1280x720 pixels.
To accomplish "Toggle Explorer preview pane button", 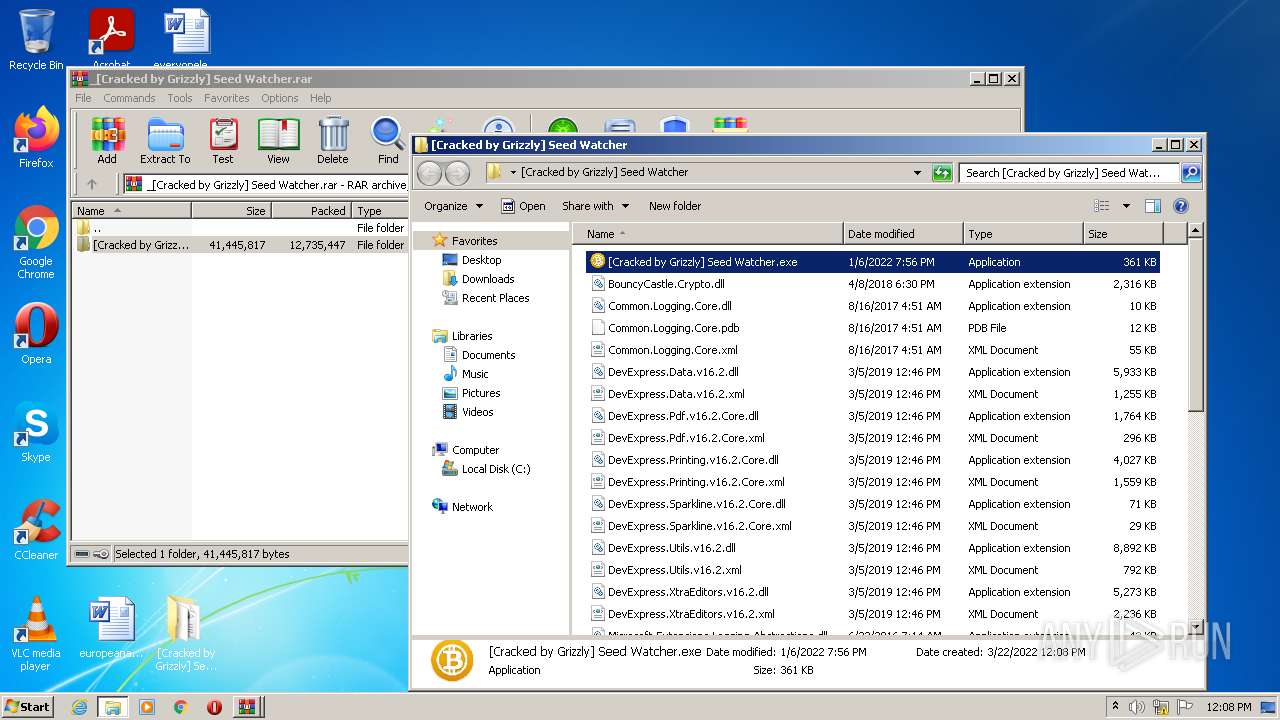I will coord(1152,206).
